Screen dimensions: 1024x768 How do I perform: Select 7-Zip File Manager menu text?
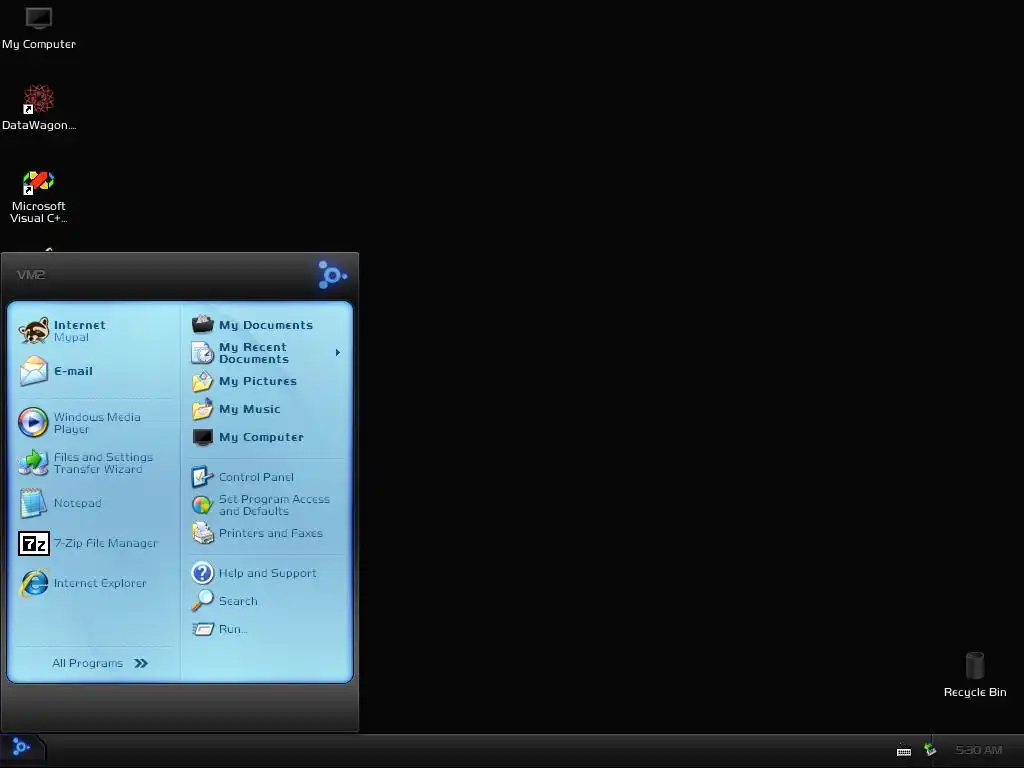pos(106,543)
